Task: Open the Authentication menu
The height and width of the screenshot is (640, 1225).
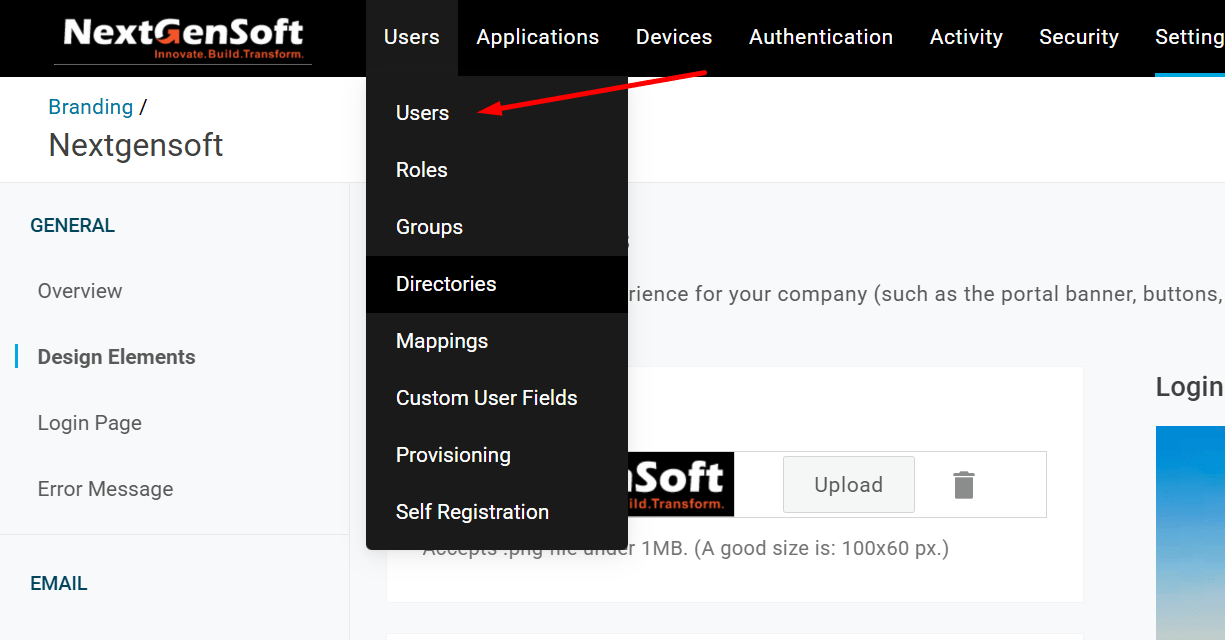Action: (x=820, y=37)
